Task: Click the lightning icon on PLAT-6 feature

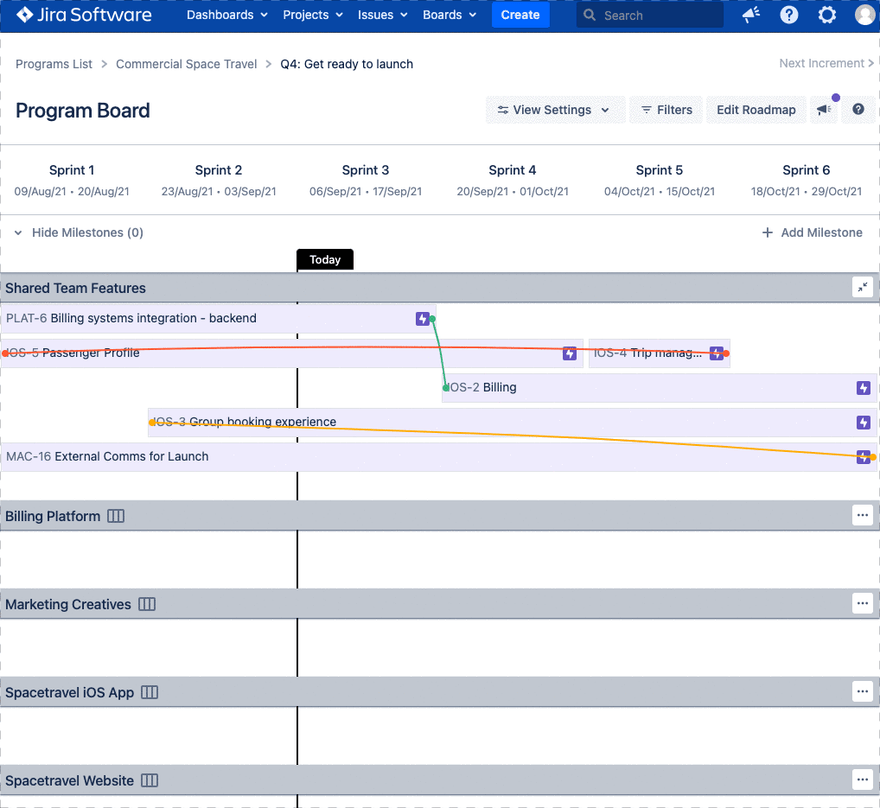Action: tap(423, 319)
